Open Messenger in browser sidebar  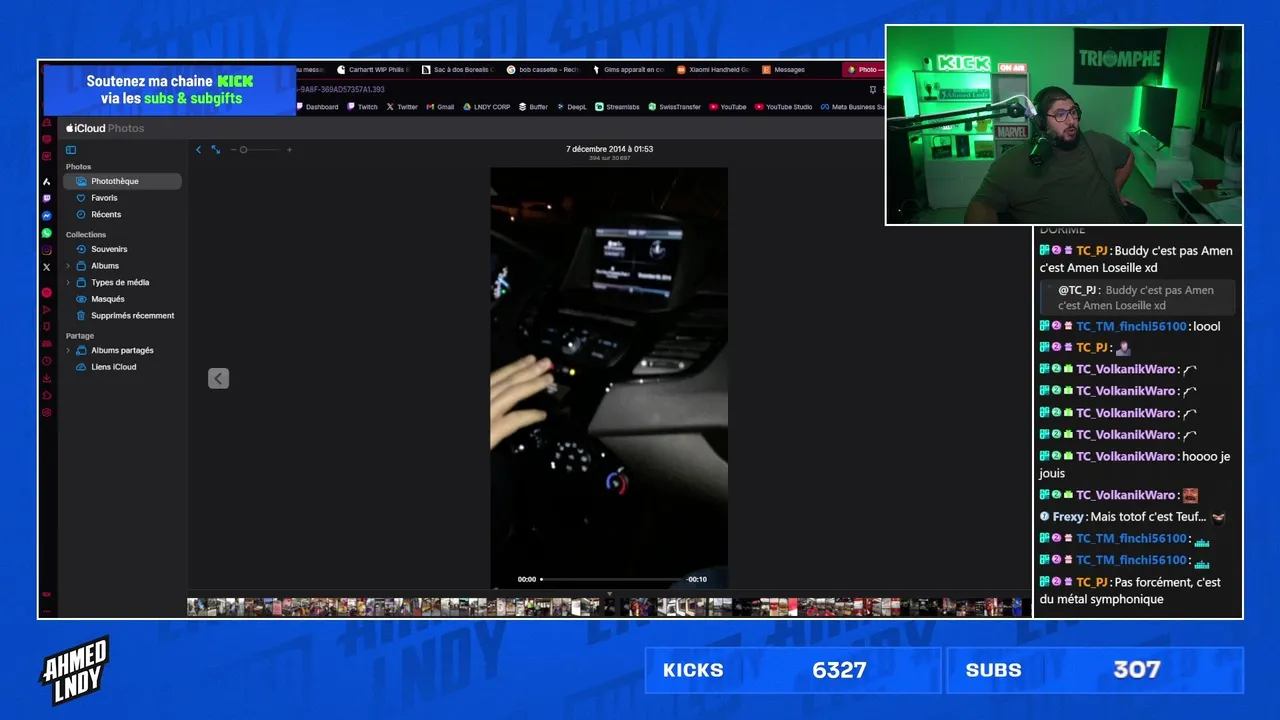point(47,215)
